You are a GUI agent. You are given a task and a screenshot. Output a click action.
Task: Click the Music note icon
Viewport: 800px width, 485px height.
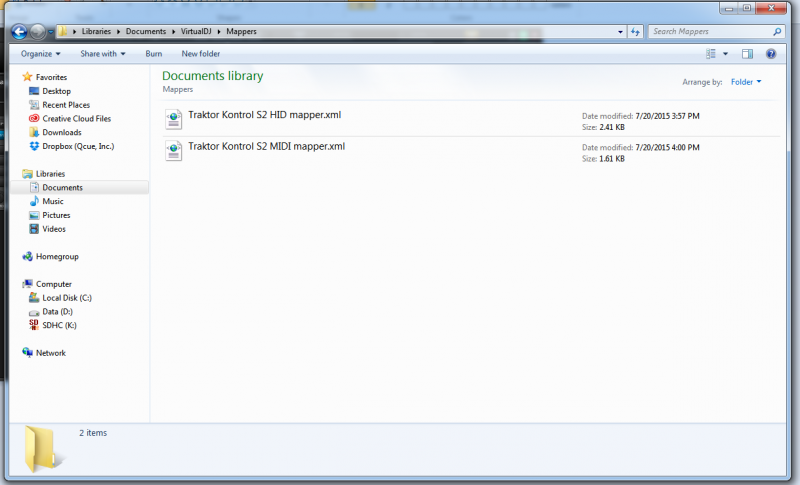coord(34,201)
